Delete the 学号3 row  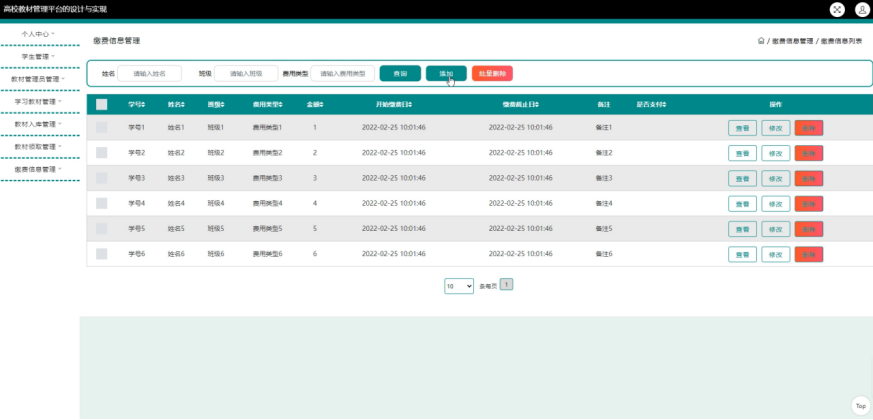(808, 179)
